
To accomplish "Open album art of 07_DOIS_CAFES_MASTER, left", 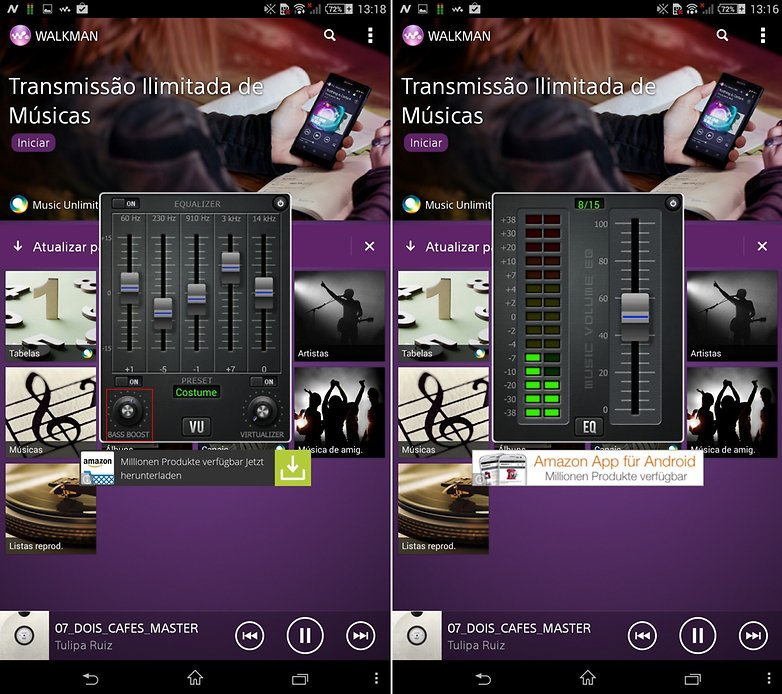I will pos(24,636).
